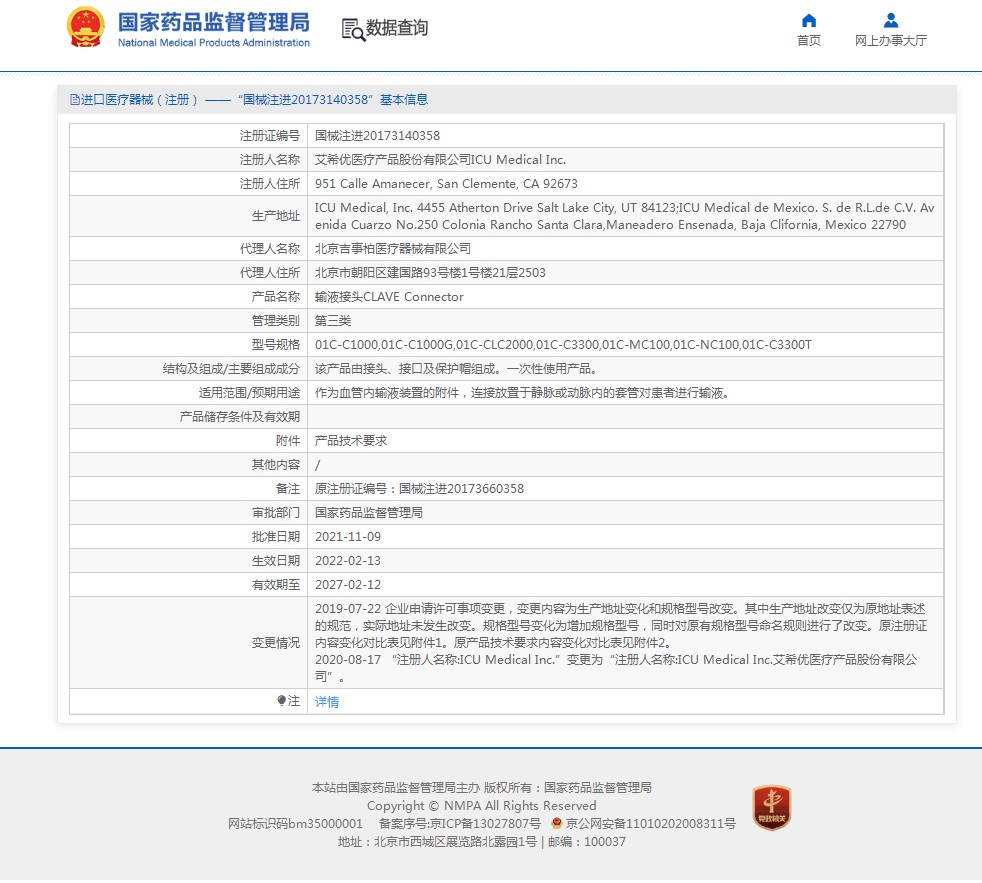Click the 批准日期 row label

(276, 537)
